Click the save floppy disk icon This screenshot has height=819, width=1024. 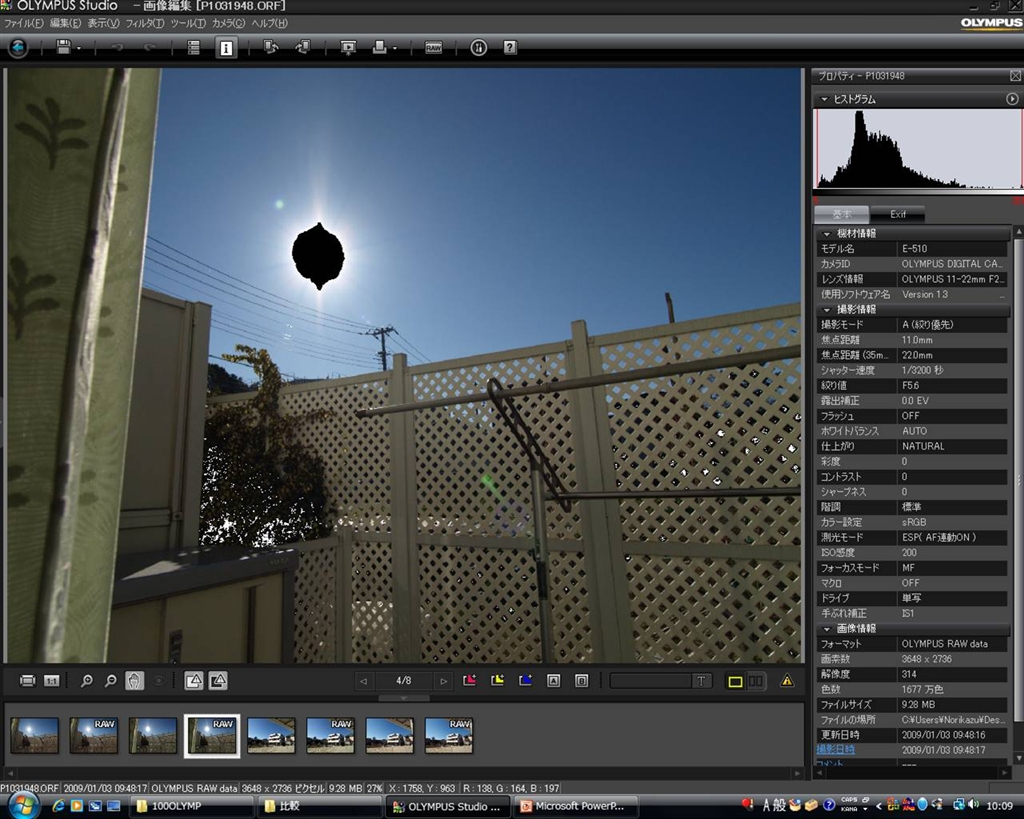click(64, 47)
